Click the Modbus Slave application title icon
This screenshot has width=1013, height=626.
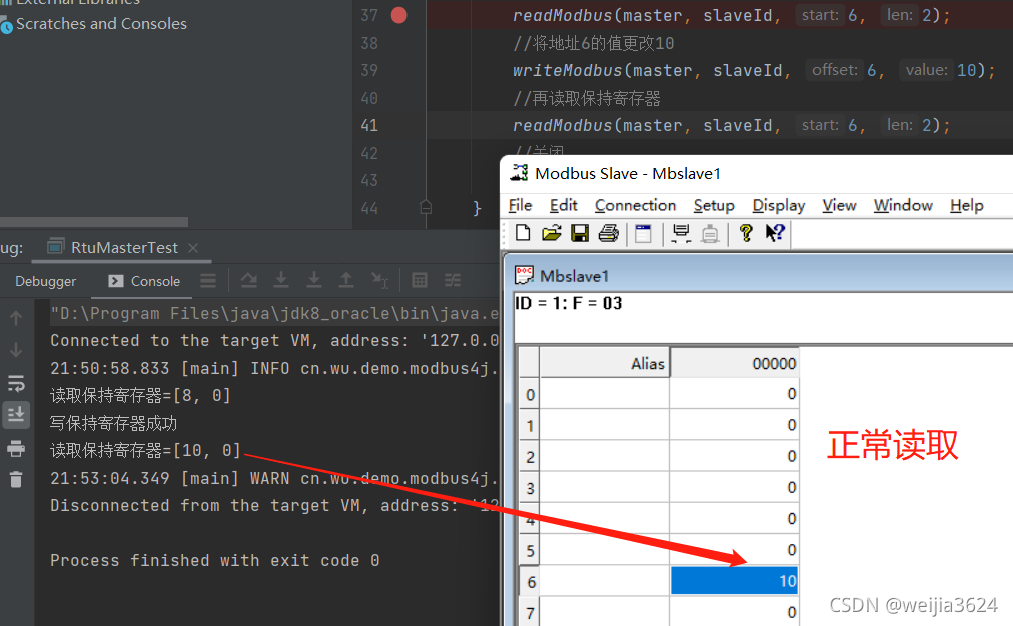click(x=519, y=173)
